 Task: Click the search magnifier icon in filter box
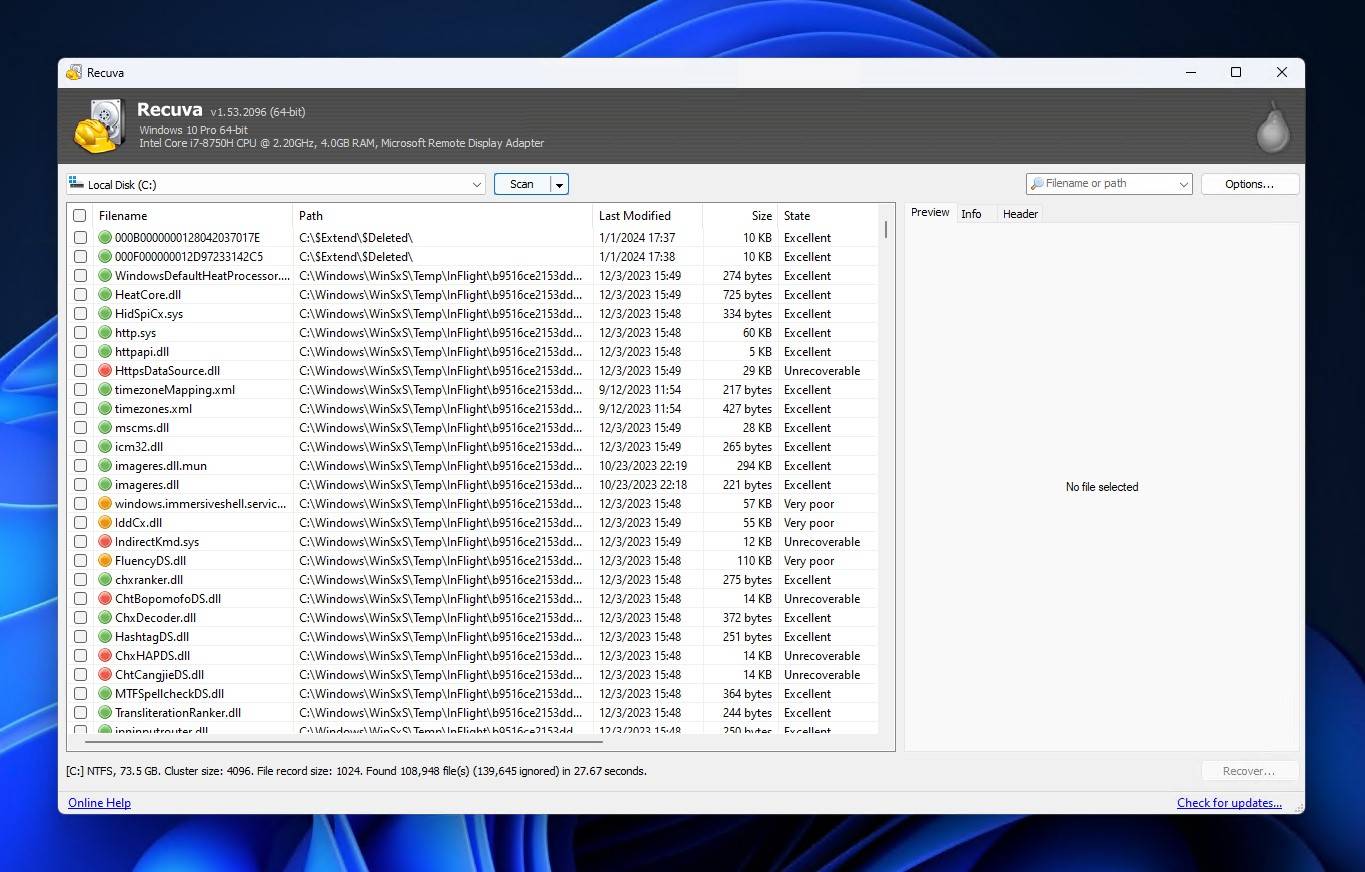(1037, 184)
